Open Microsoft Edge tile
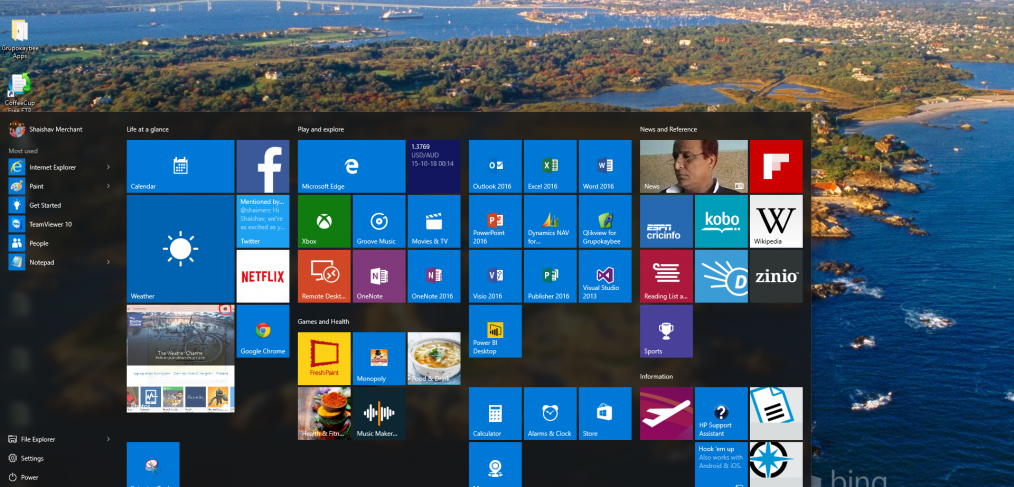 pos(351,166)
